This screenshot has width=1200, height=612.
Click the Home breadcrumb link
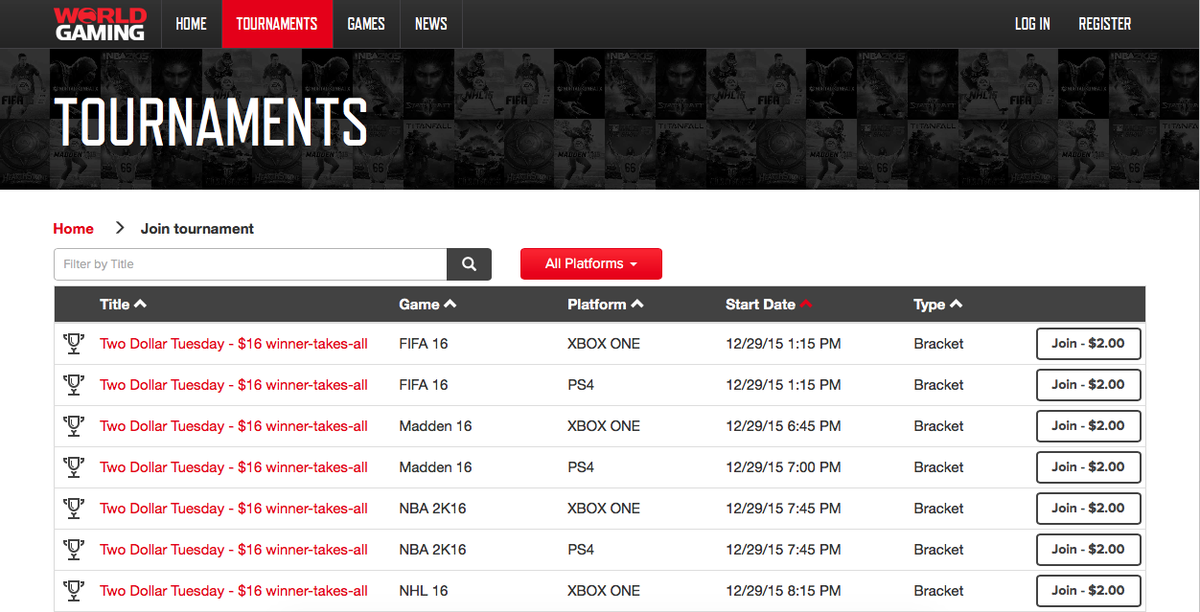click(73, 228)
